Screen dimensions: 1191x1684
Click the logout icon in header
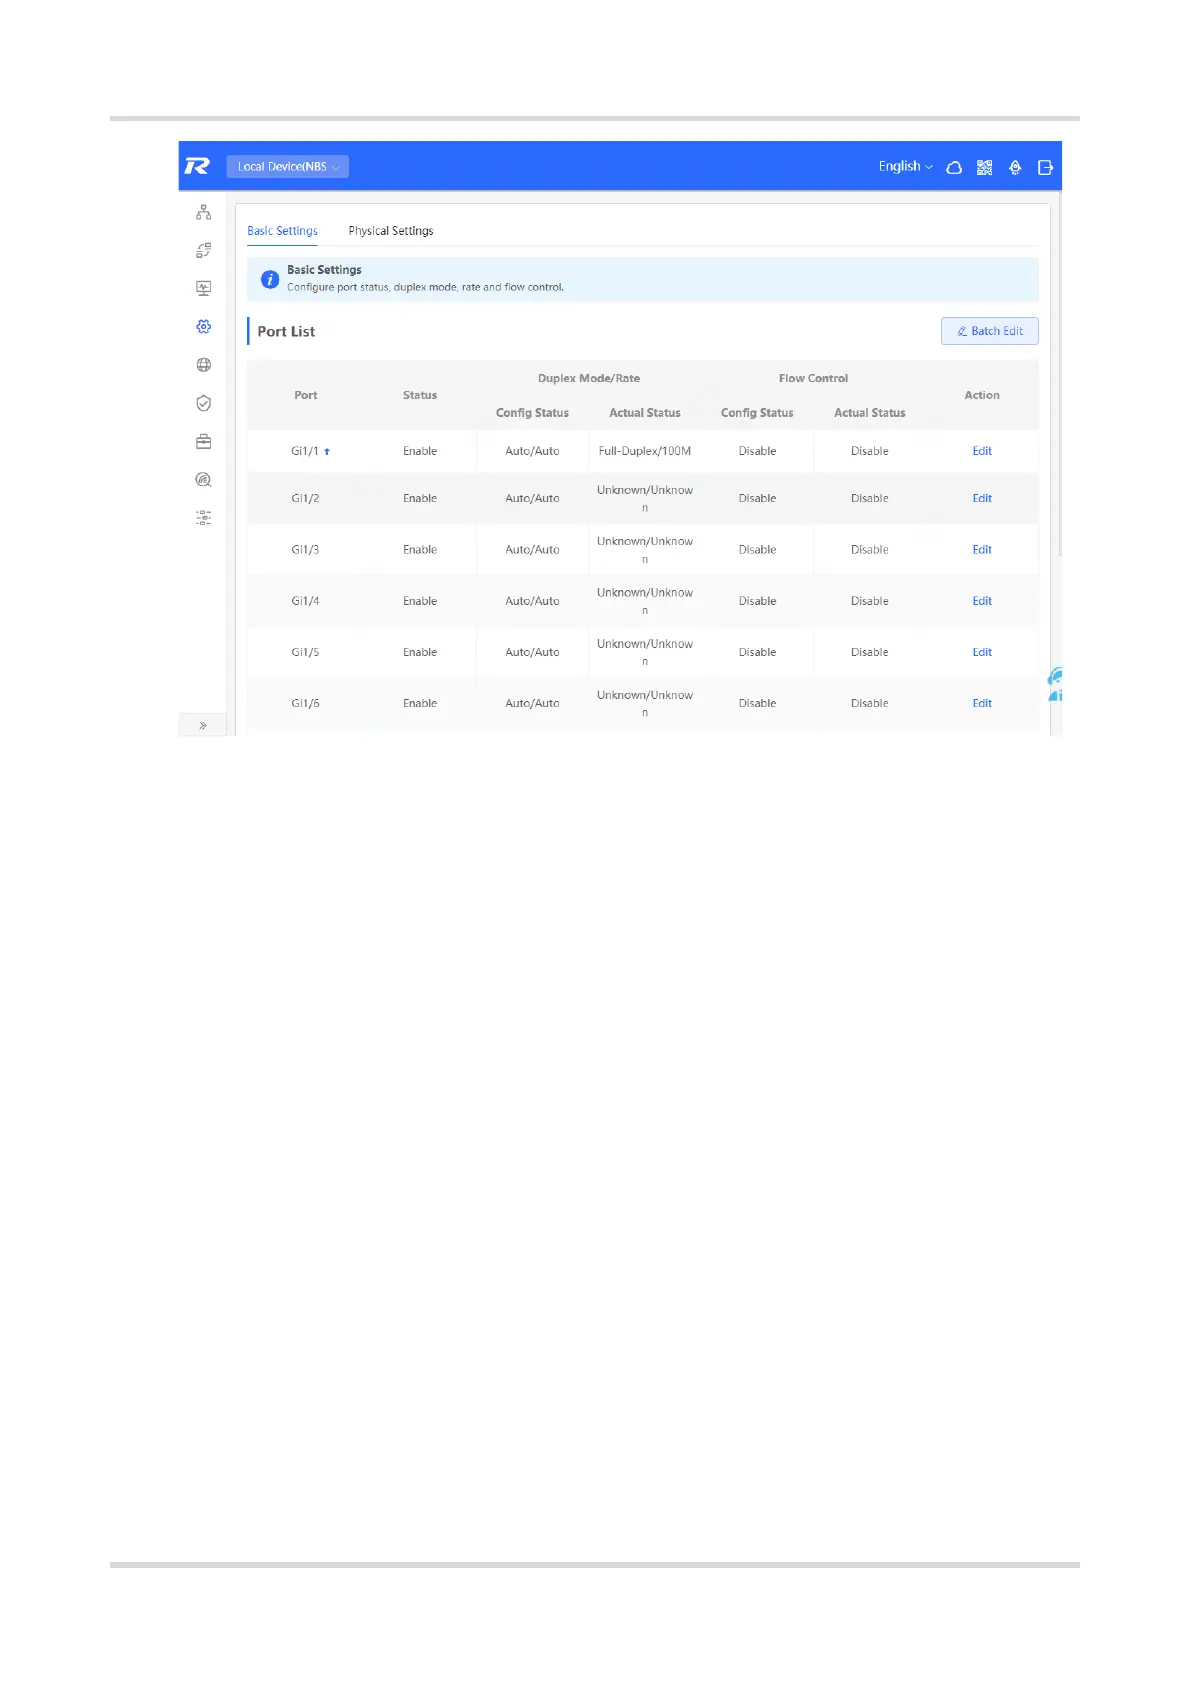pyautogui.click(x=1046, y=167)
